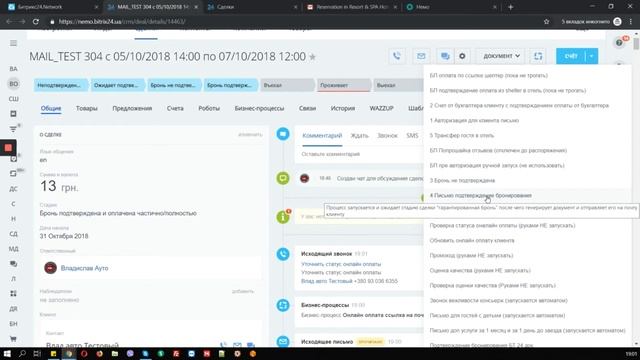Open contact link Влад авто Тестовый in call entry
The image size is (640, 360).
pos(327,281)
